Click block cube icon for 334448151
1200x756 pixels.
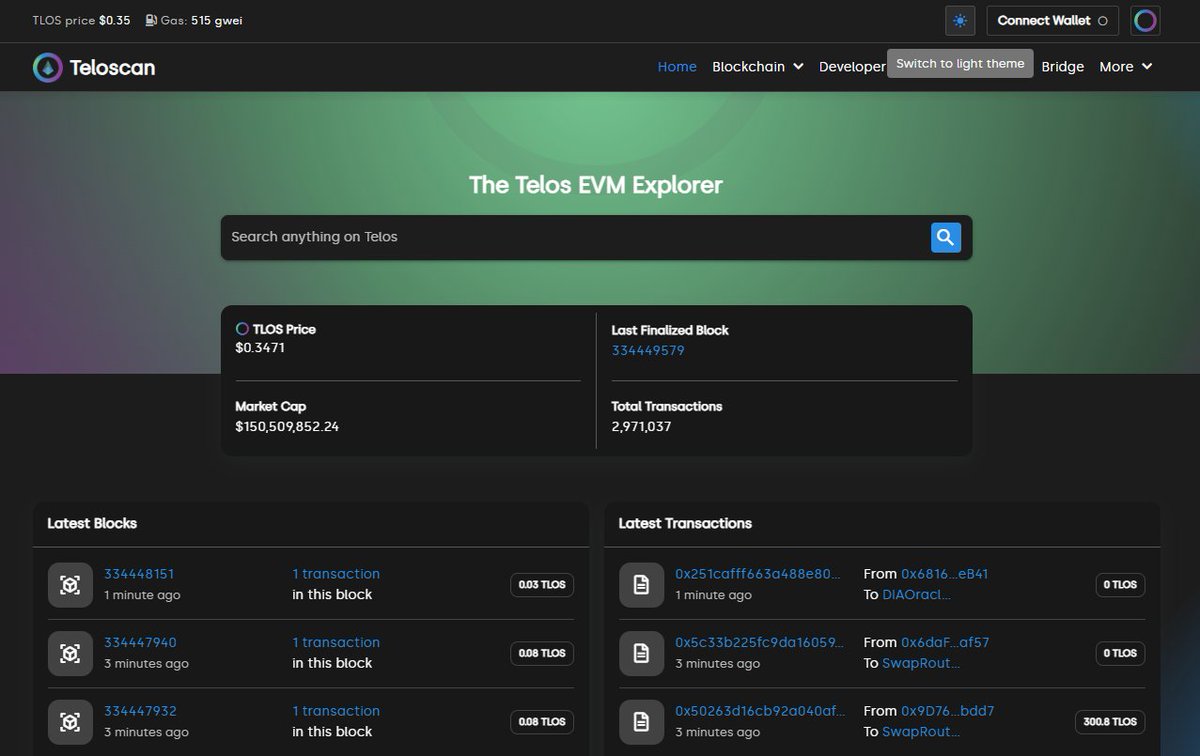tap(70, 585)
